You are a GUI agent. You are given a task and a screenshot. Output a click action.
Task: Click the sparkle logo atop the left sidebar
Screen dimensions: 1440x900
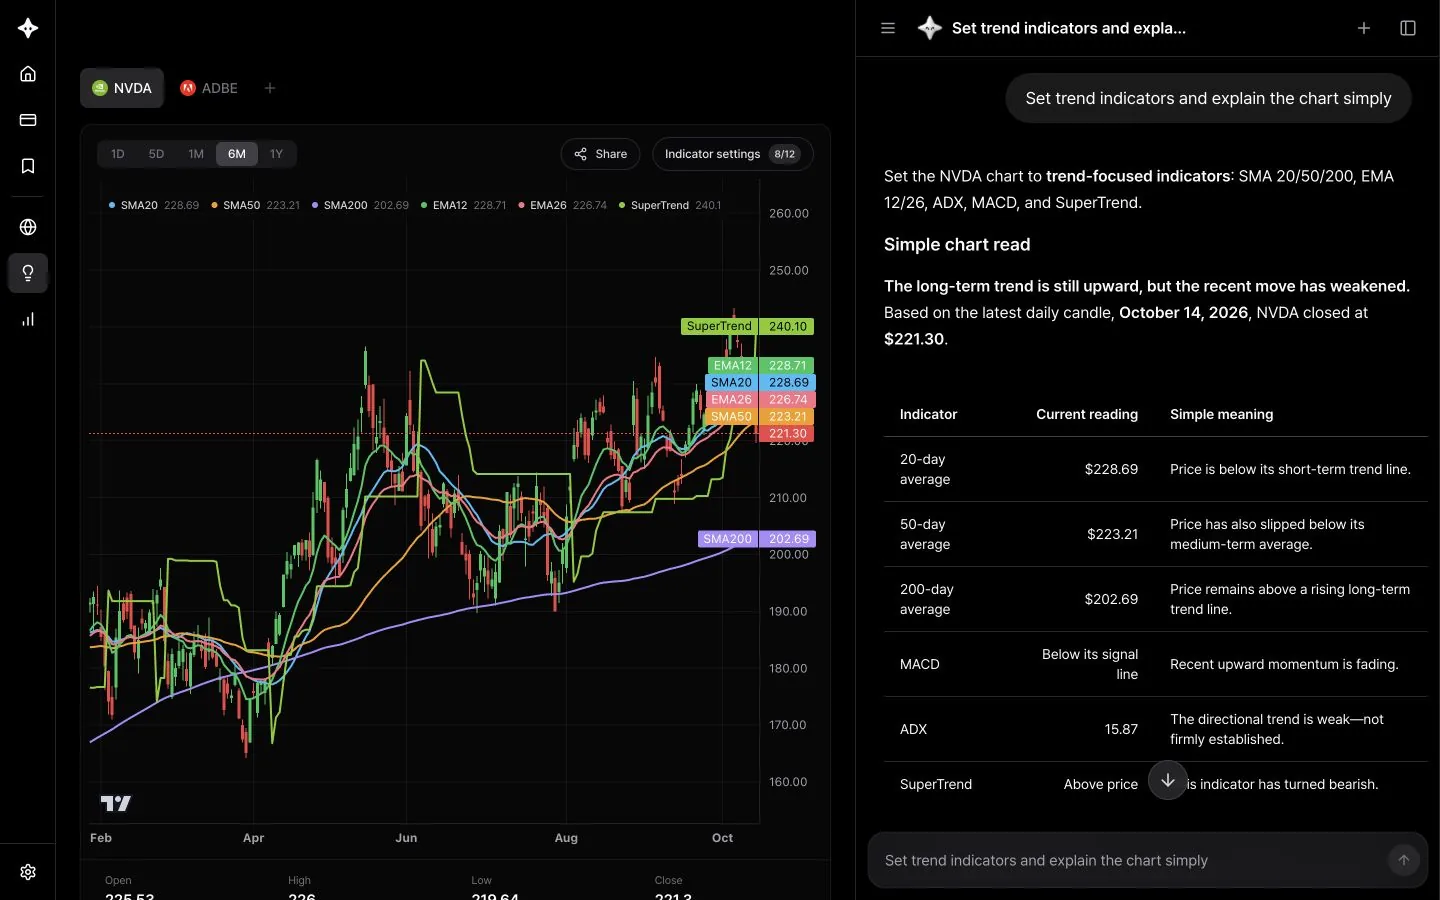click(28, 28)
